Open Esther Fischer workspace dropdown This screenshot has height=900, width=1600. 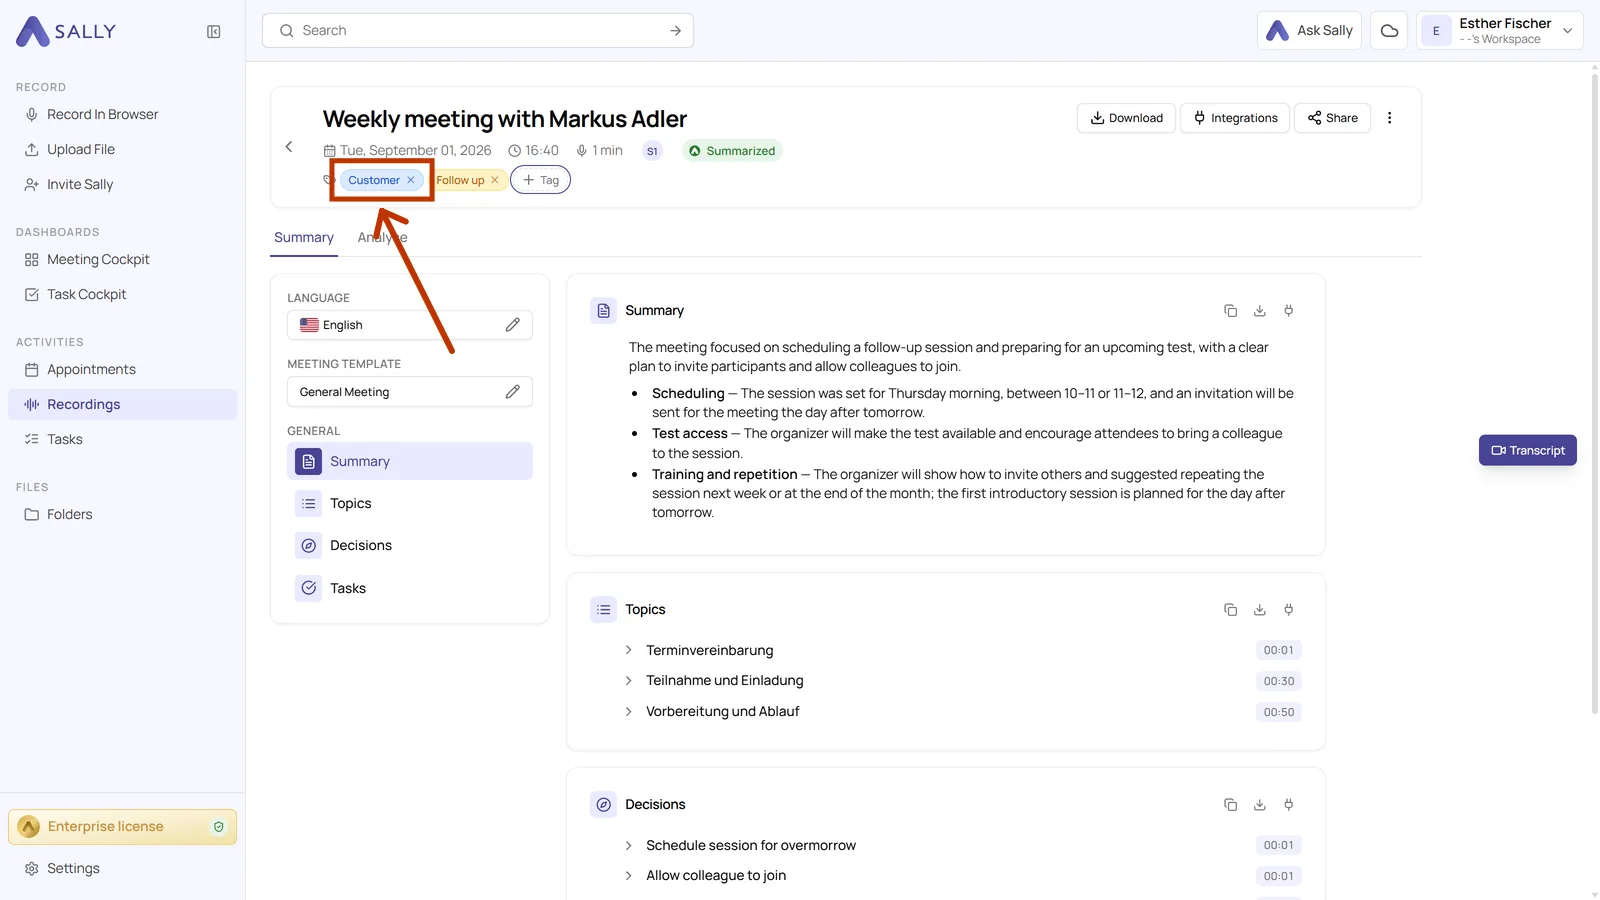(x=1499, y=31)
